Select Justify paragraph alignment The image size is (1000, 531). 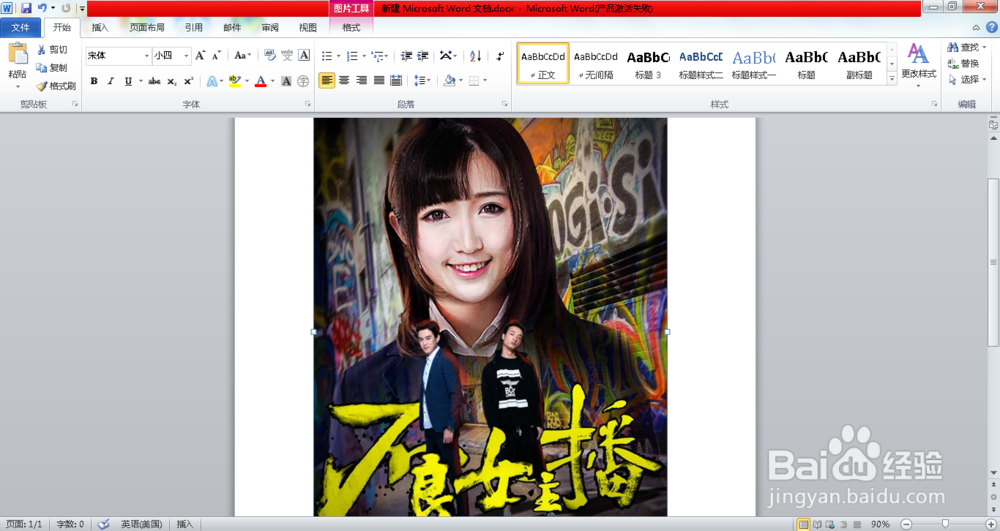coord(379,80)
